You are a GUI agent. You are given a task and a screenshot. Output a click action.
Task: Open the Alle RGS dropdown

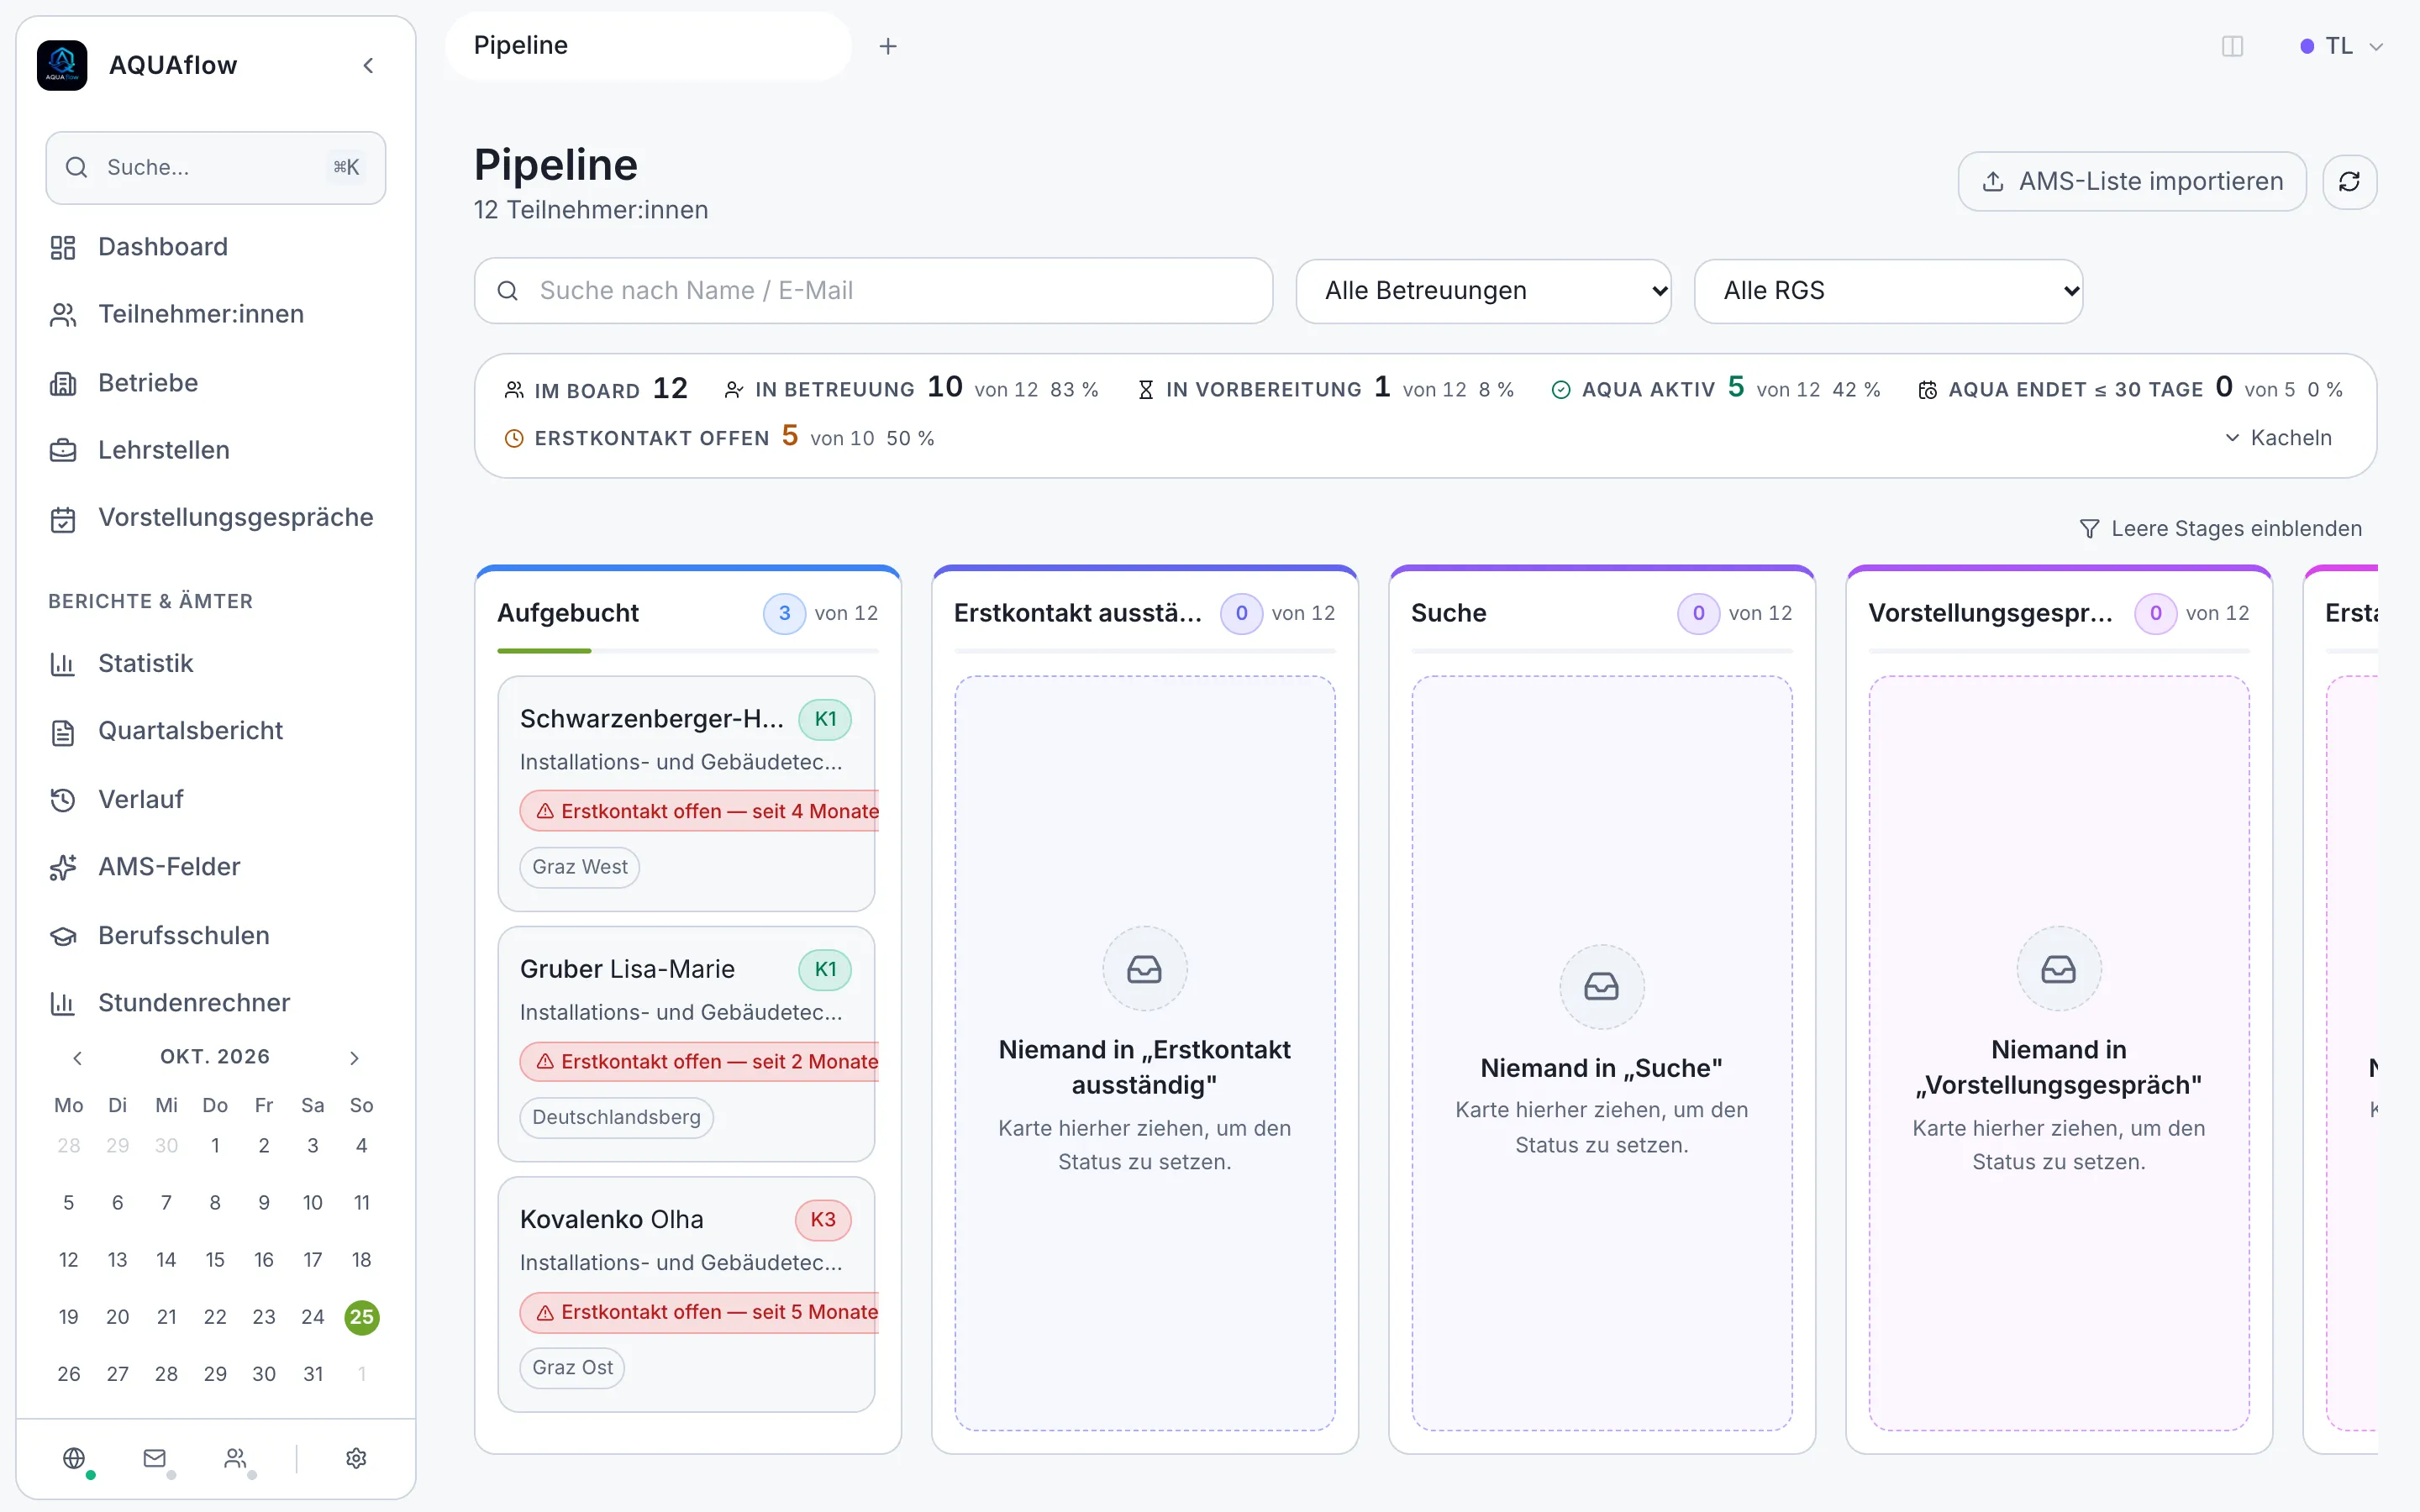point(1888,291)
